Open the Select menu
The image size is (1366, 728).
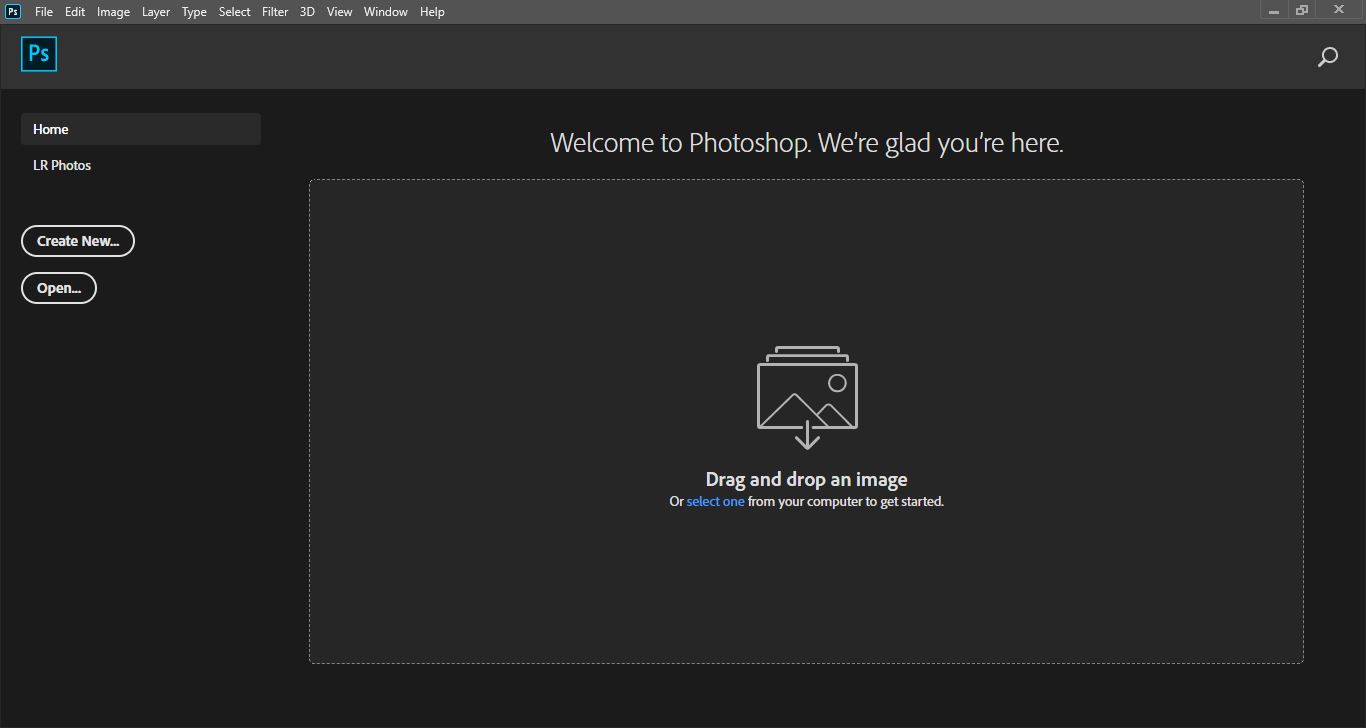pyautogui.click(x=233, y=11)
